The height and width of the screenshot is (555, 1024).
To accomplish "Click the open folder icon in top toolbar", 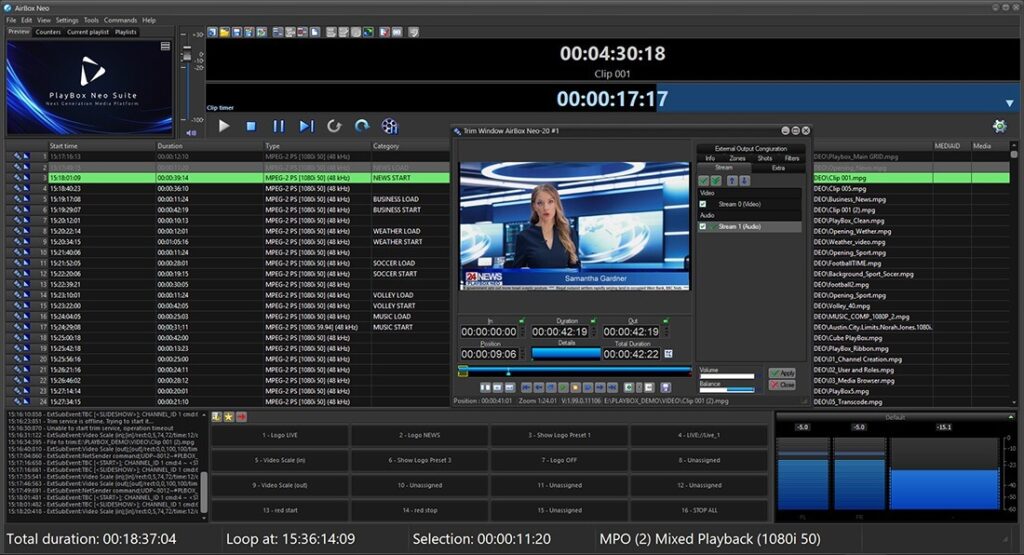I will pos(226,32).
